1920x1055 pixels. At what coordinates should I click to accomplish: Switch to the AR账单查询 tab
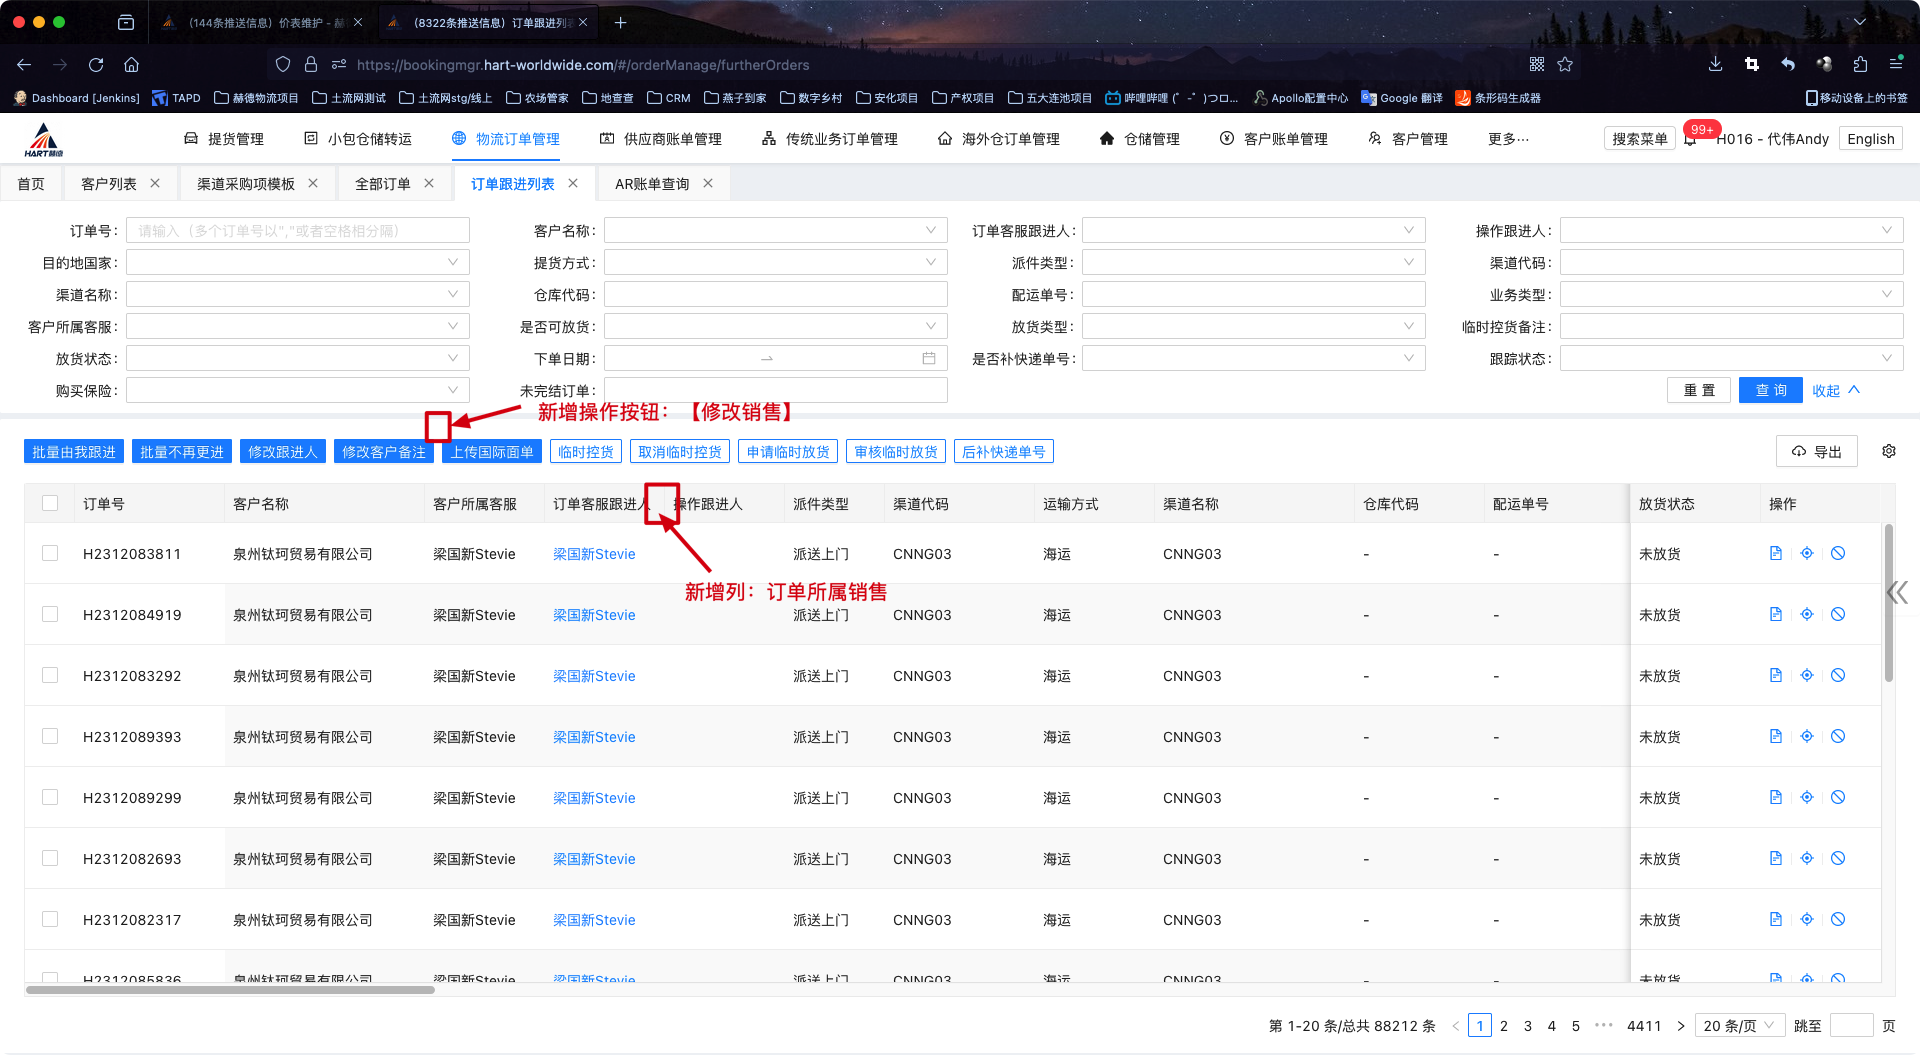pyautogui.click(x=652, y=184)
